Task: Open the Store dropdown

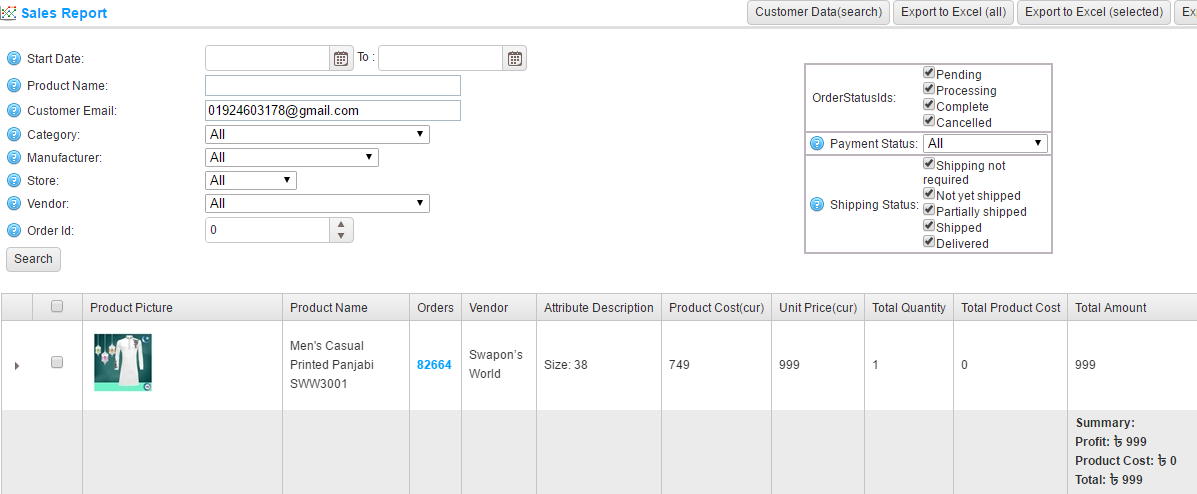Action: (250, 180)
